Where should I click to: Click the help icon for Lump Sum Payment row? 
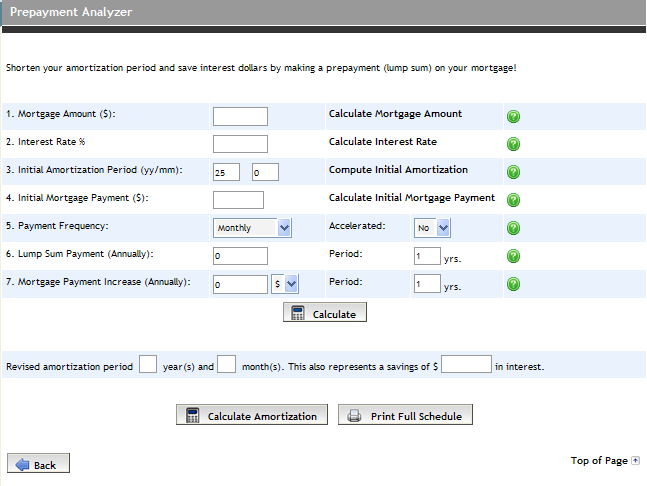coord(513,256)
